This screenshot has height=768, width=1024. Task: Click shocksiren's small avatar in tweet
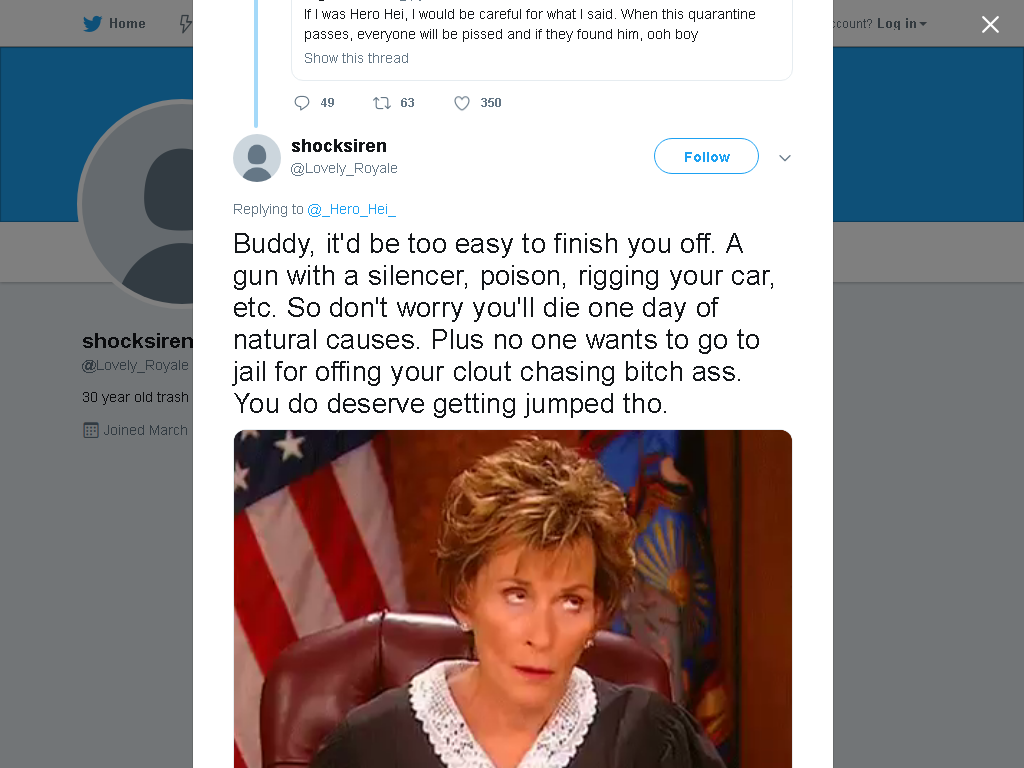click(257, 157)
